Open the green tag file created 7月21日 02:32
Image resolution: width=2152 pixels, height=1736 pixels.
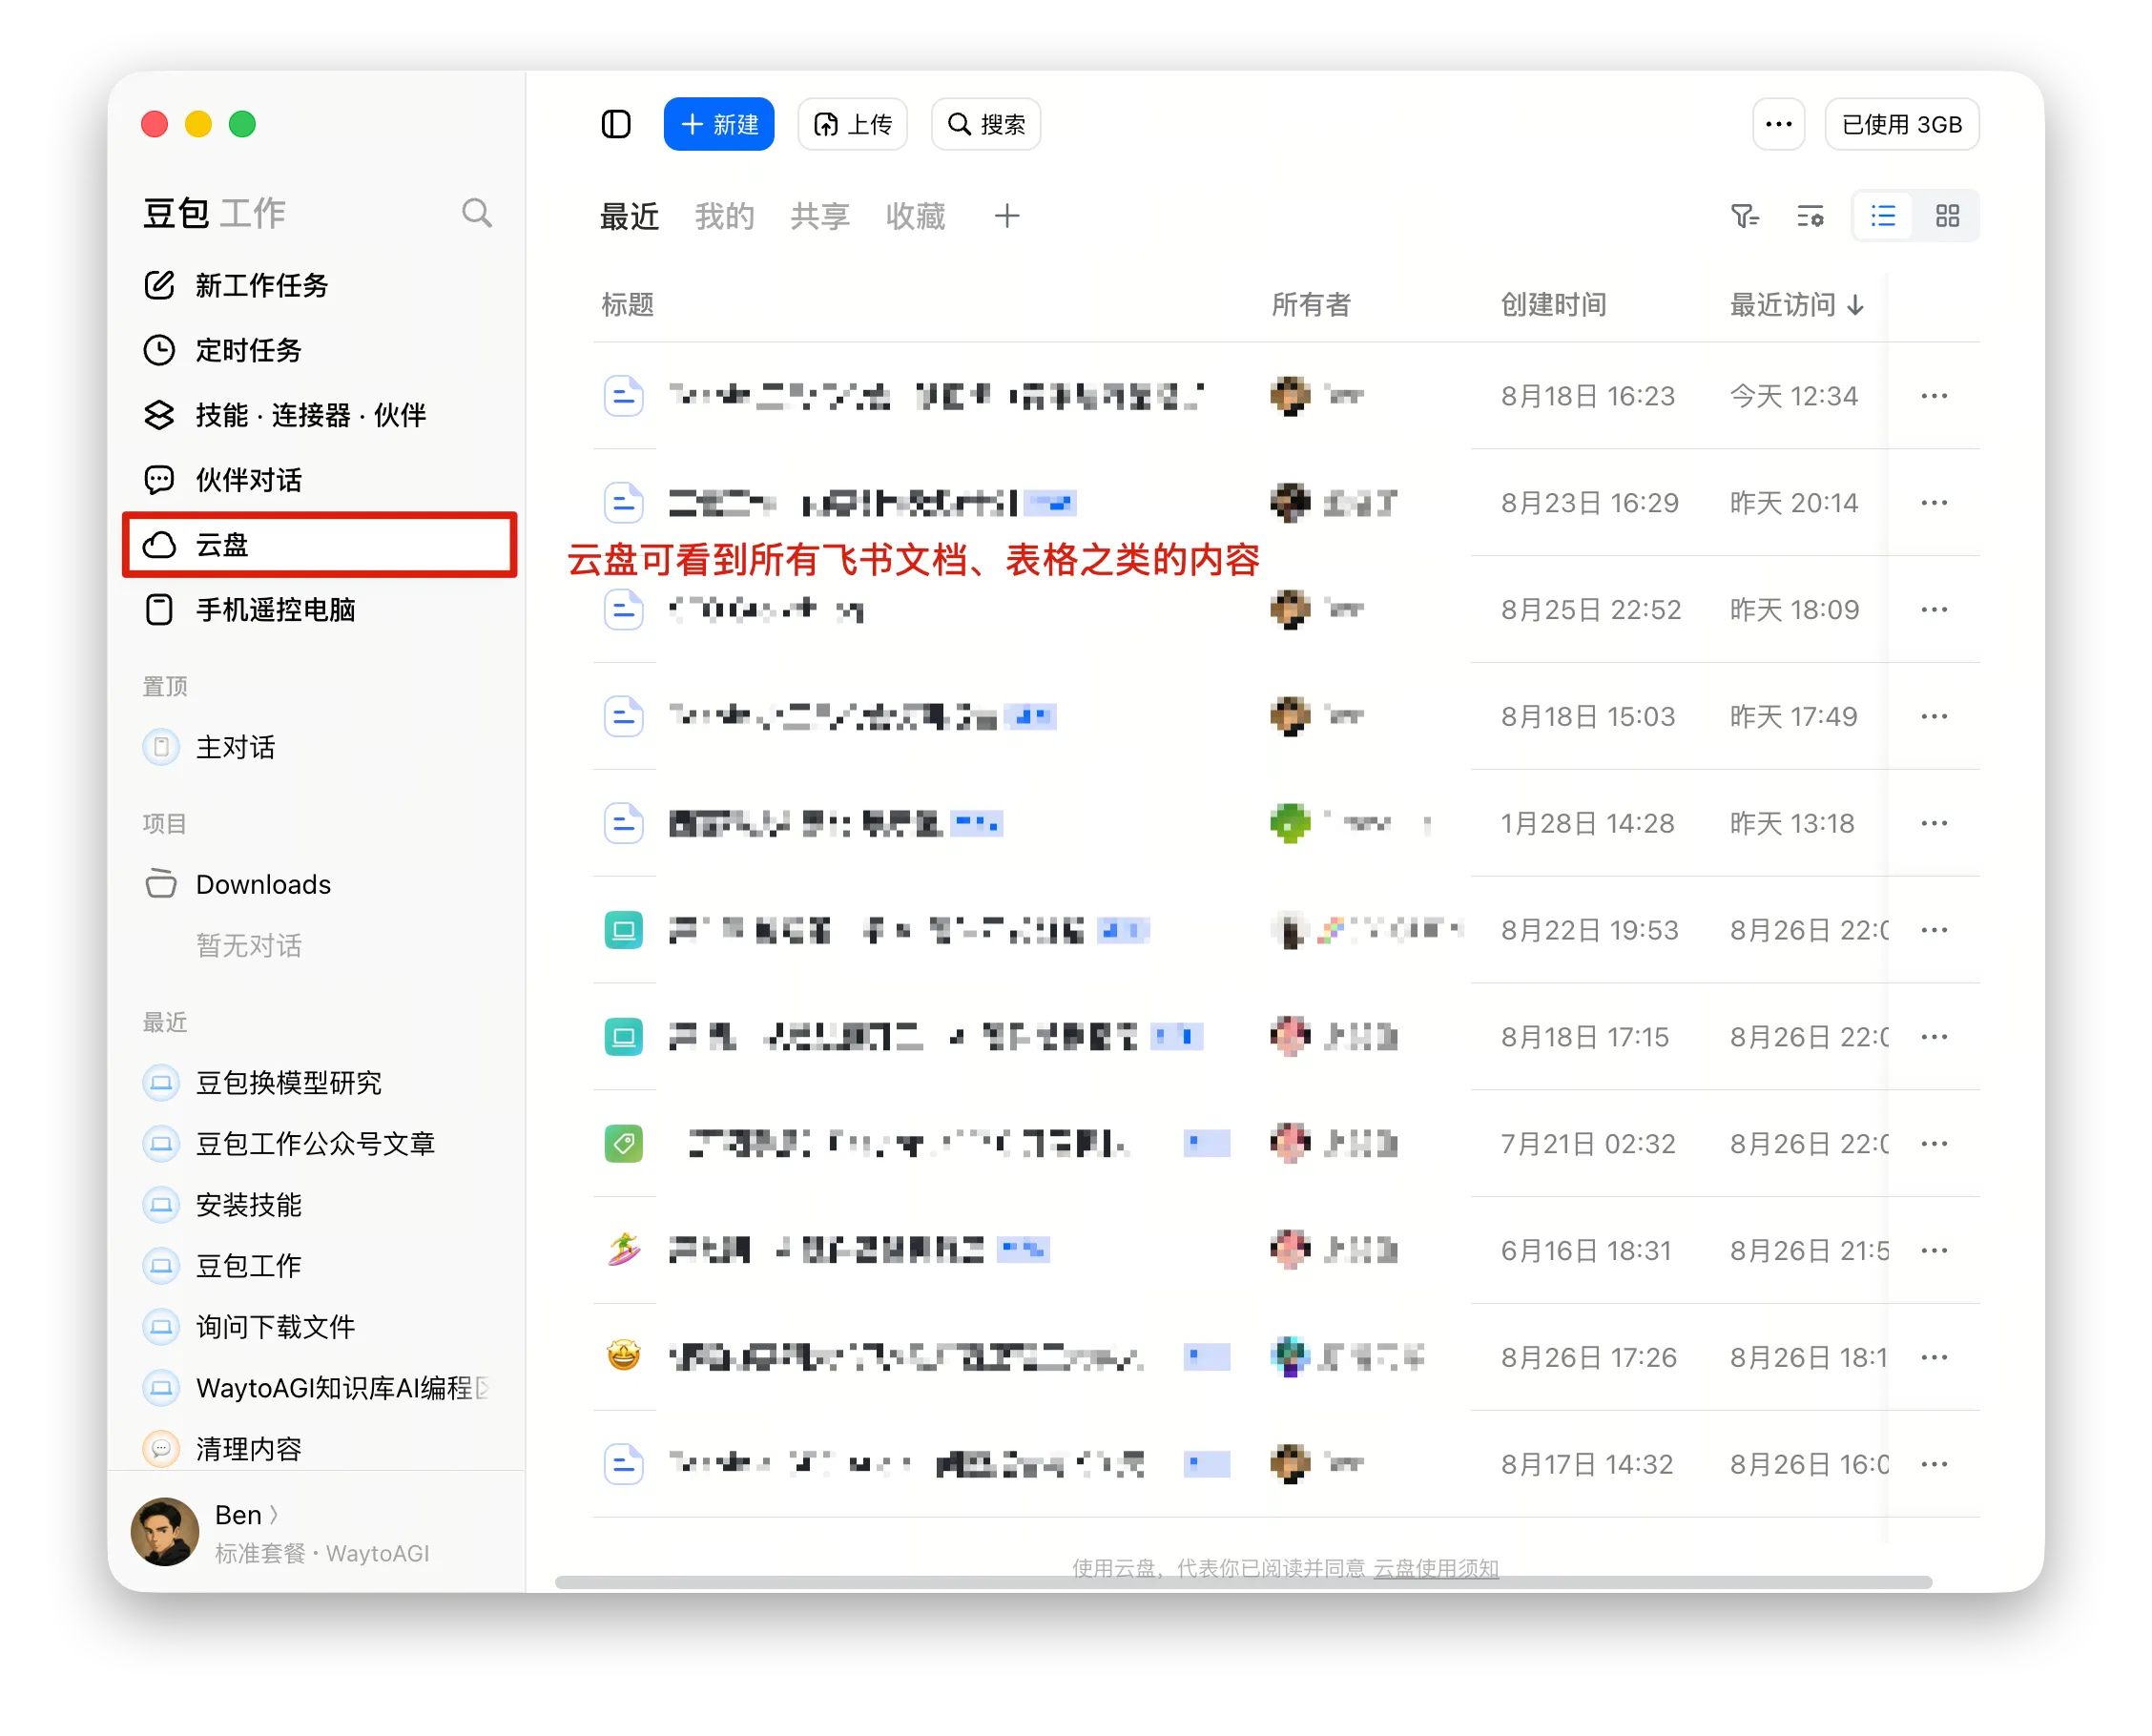(x=624, y=1146)
